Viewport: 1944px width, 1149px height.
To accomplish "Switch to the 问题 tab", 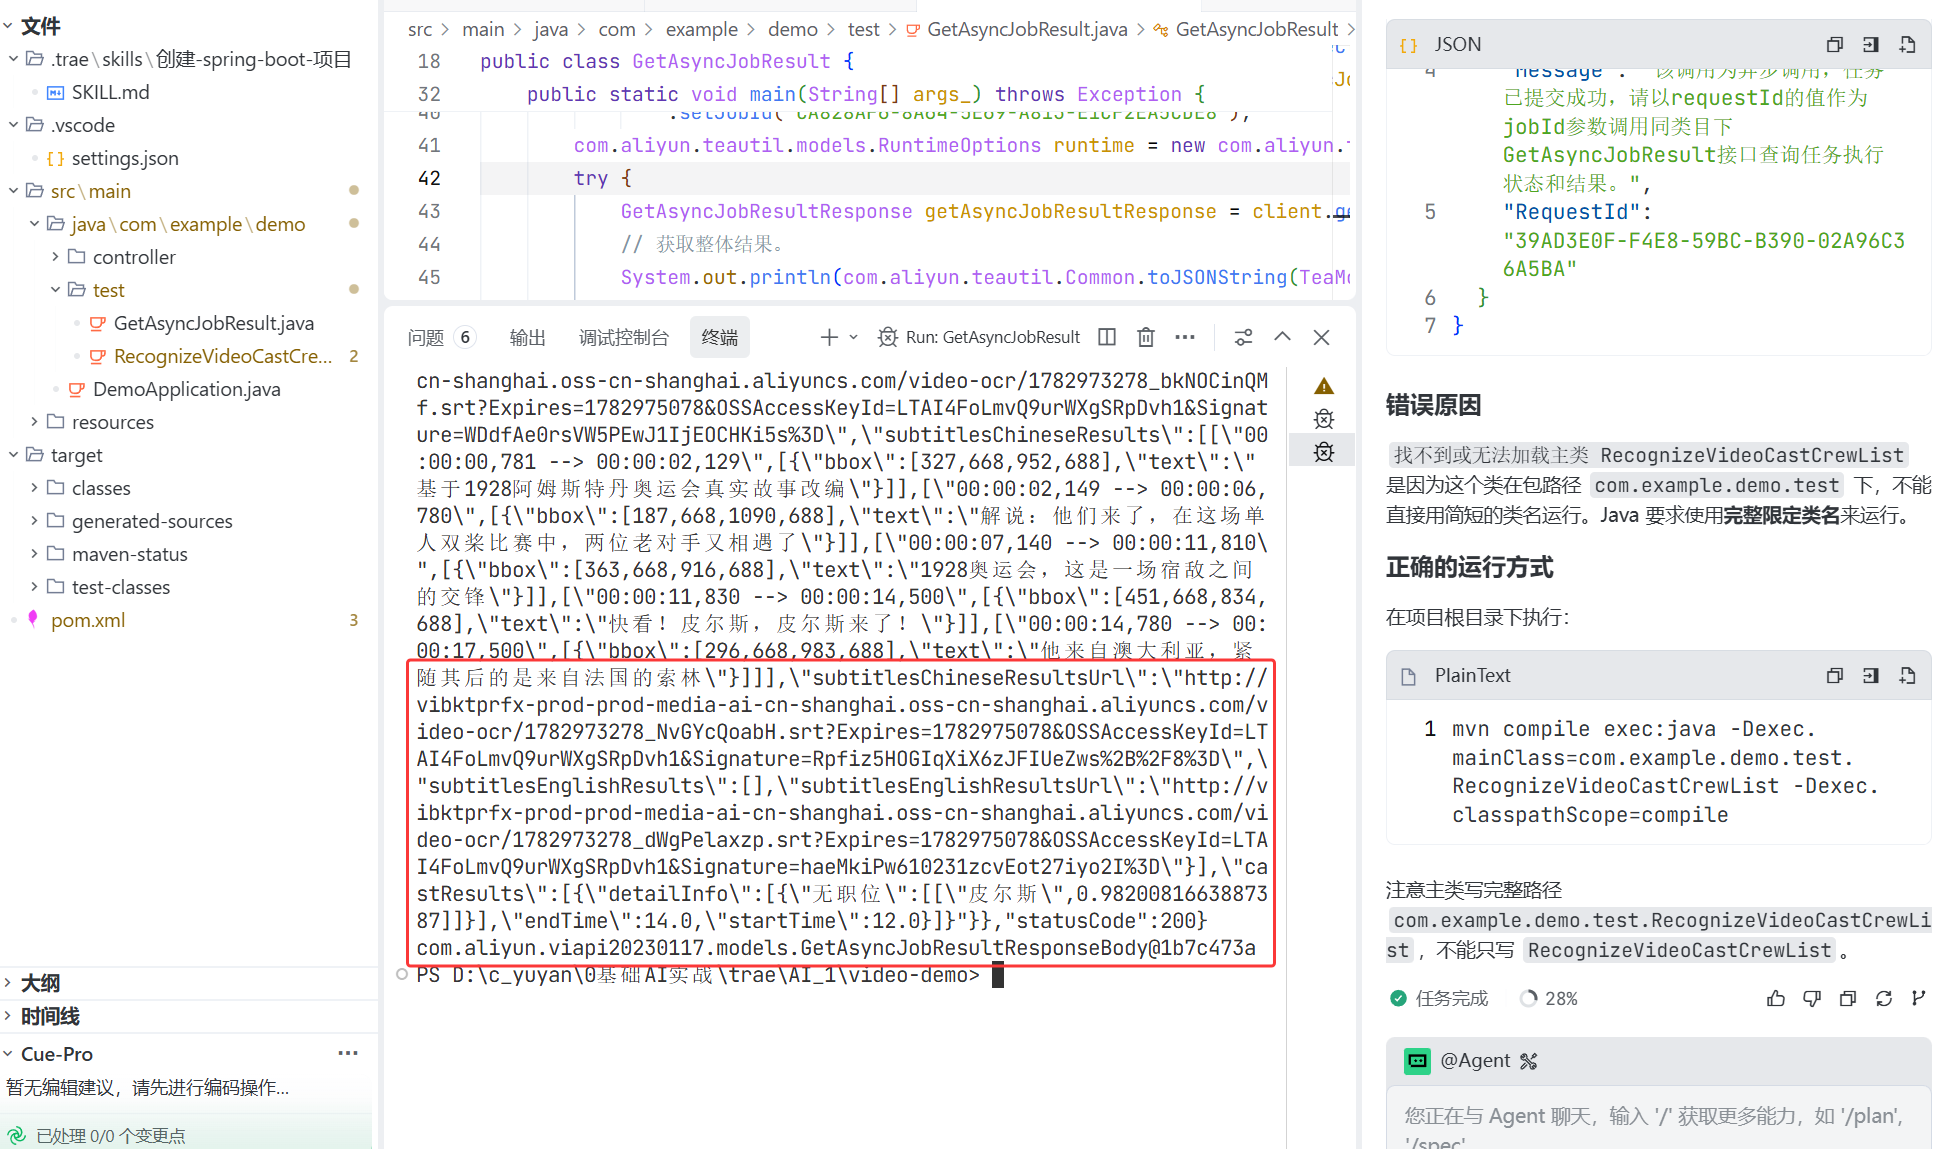I will [x=426, y=338].
